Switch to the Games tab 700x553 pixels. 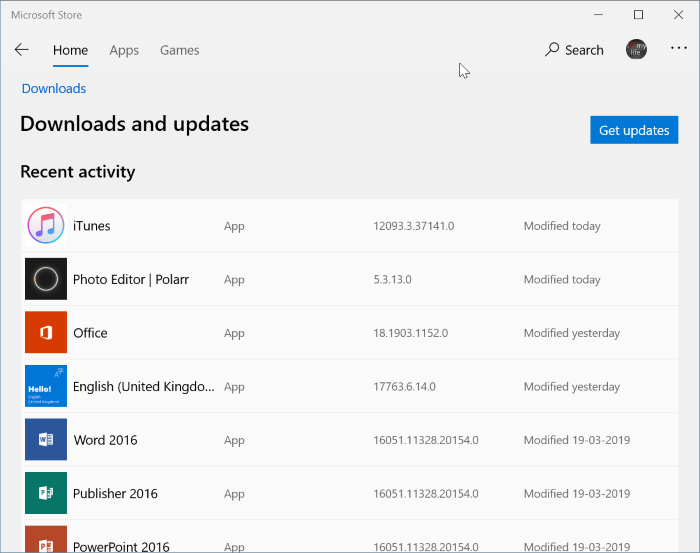point(180,50)
